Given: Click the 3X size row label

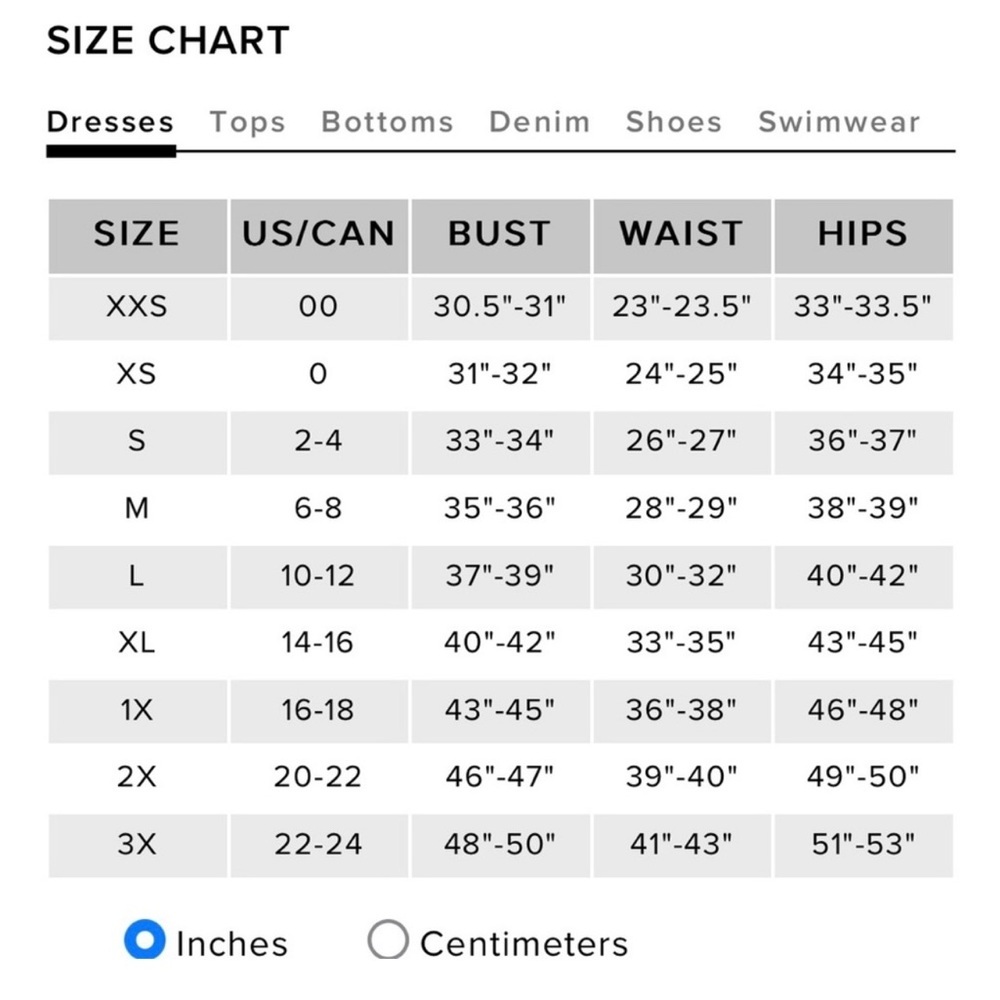Looking at the screenshot, I should pos(136,844).
